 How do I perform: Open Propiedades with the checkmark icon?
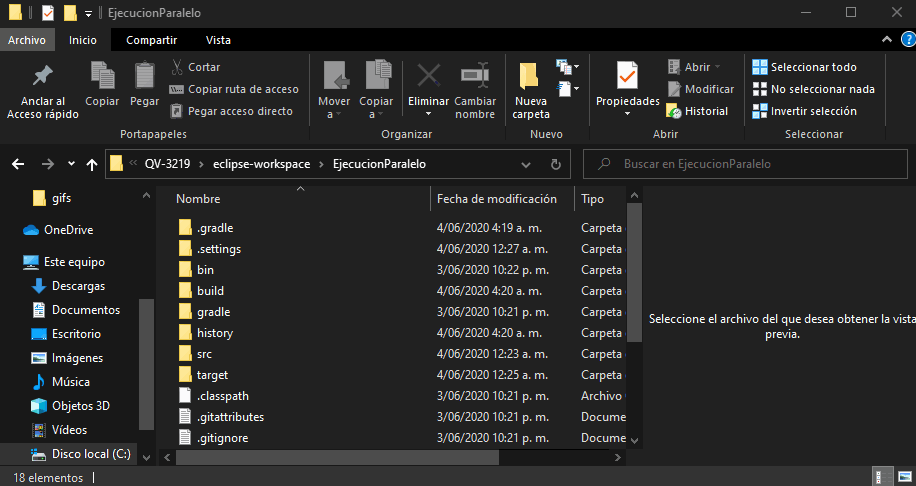(x=627, y=76)
